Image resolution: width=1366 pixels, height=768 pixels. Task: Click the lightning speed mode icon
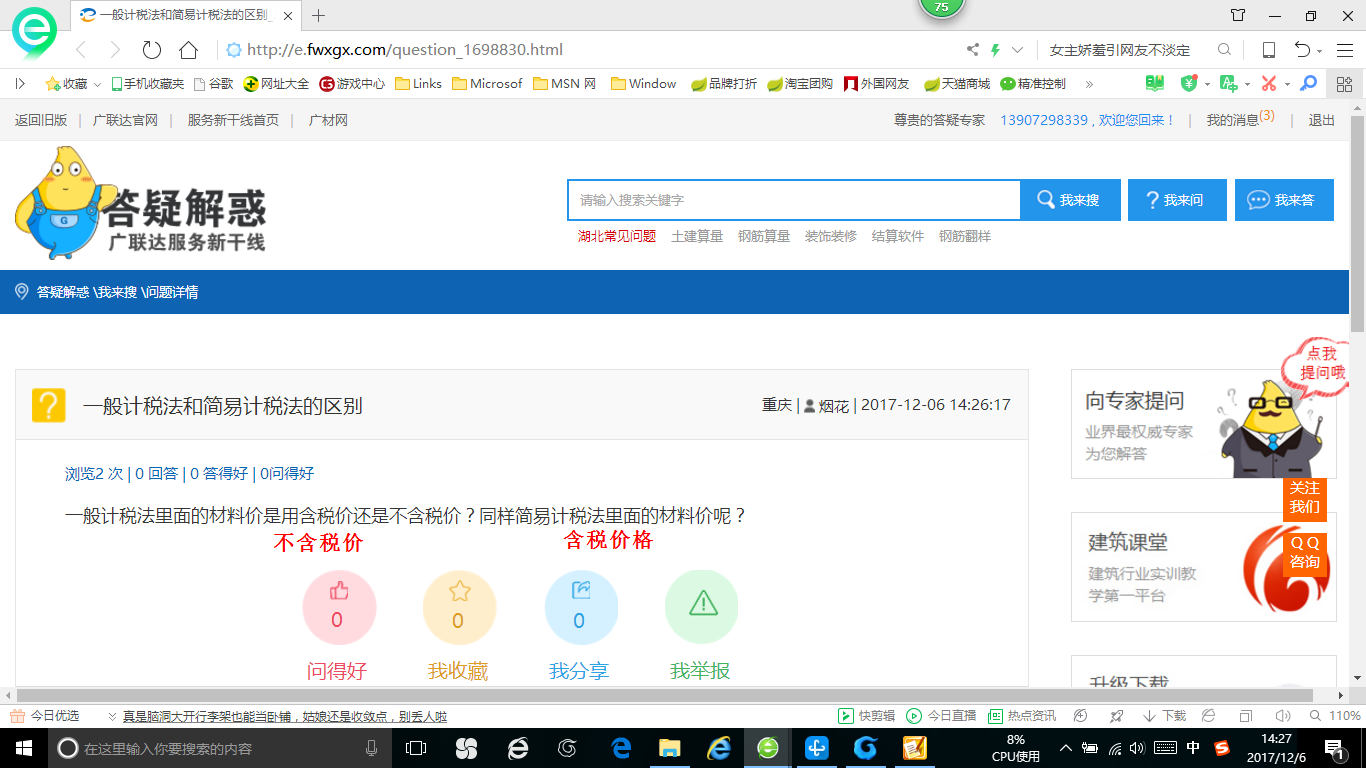[x=995, y=50]
